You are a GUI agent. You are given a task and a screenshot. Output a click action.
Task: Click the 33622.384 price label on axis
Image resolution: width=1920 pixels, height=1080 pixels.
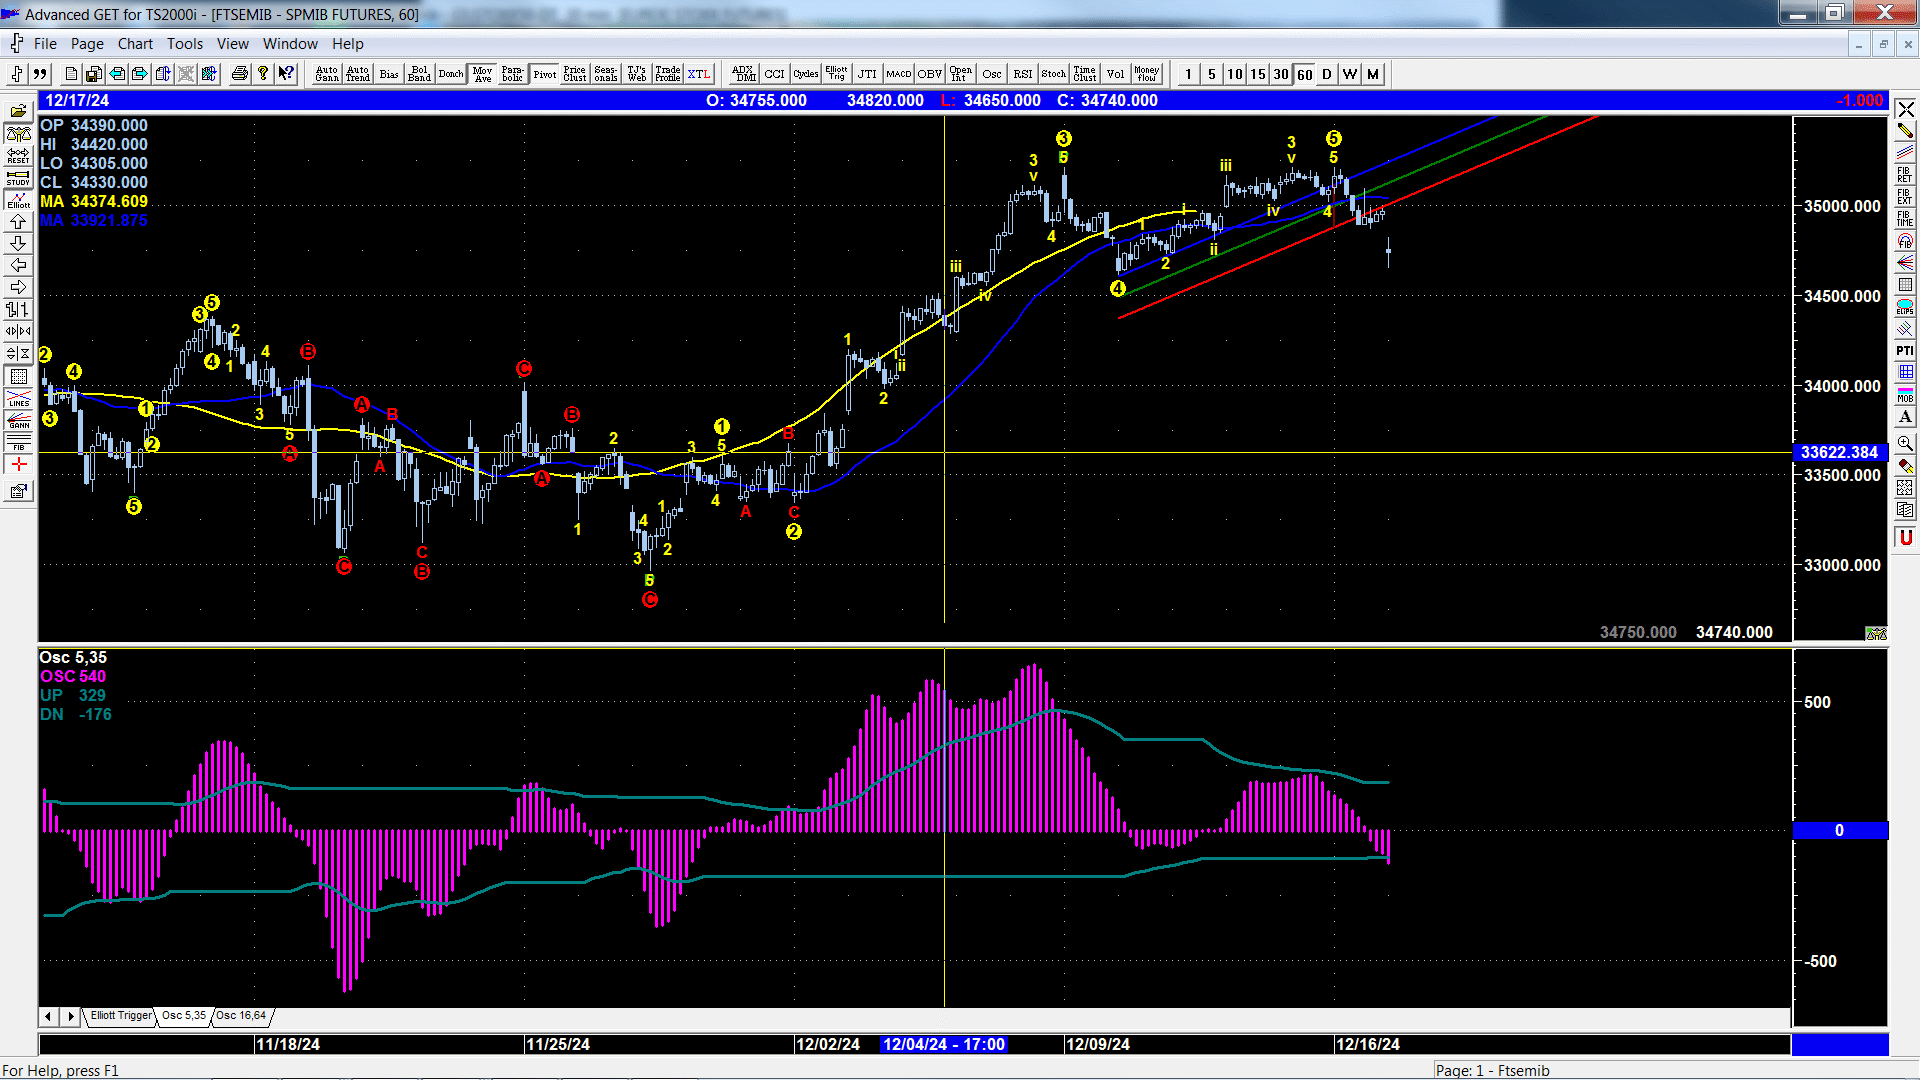pyautogui.click(x=1839, y=452)
